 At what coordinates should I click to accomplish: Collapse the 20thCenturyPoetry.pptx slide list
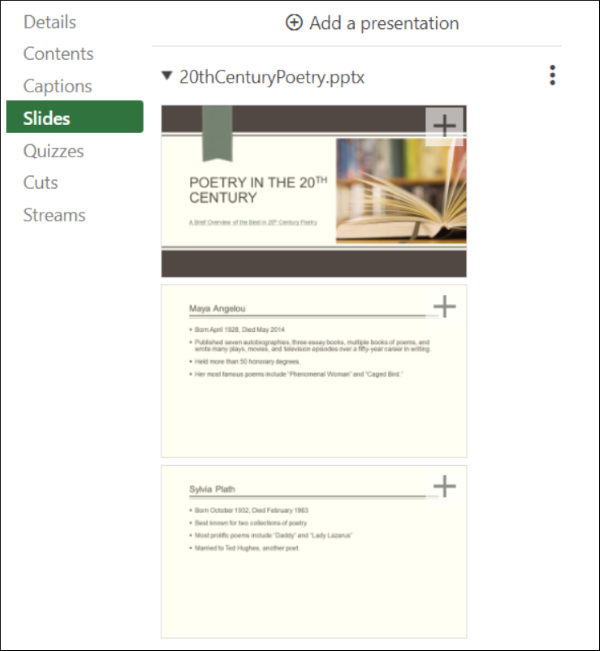click(x=165, y=77)
